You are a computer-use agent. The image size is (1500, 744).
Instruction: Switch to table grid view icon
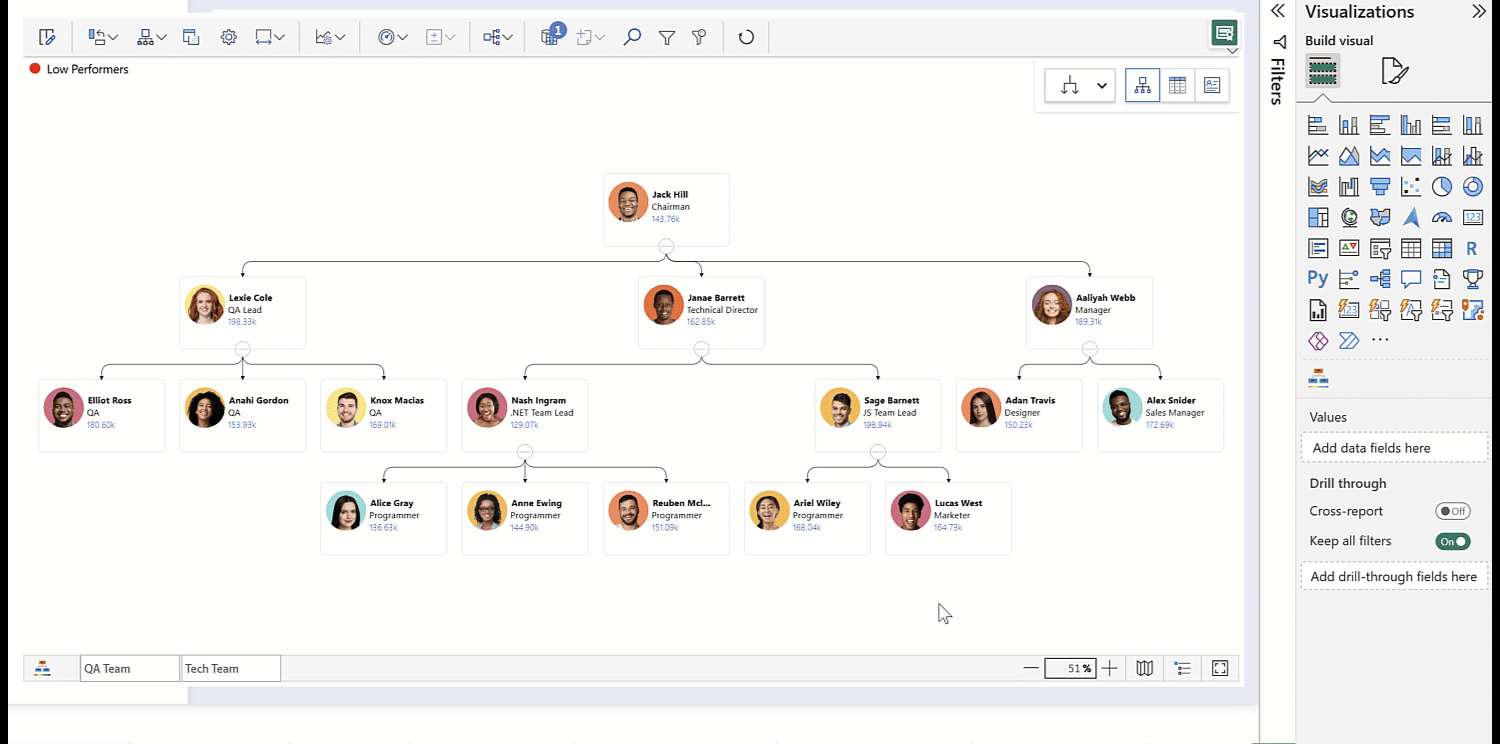tap(1177, 86)
